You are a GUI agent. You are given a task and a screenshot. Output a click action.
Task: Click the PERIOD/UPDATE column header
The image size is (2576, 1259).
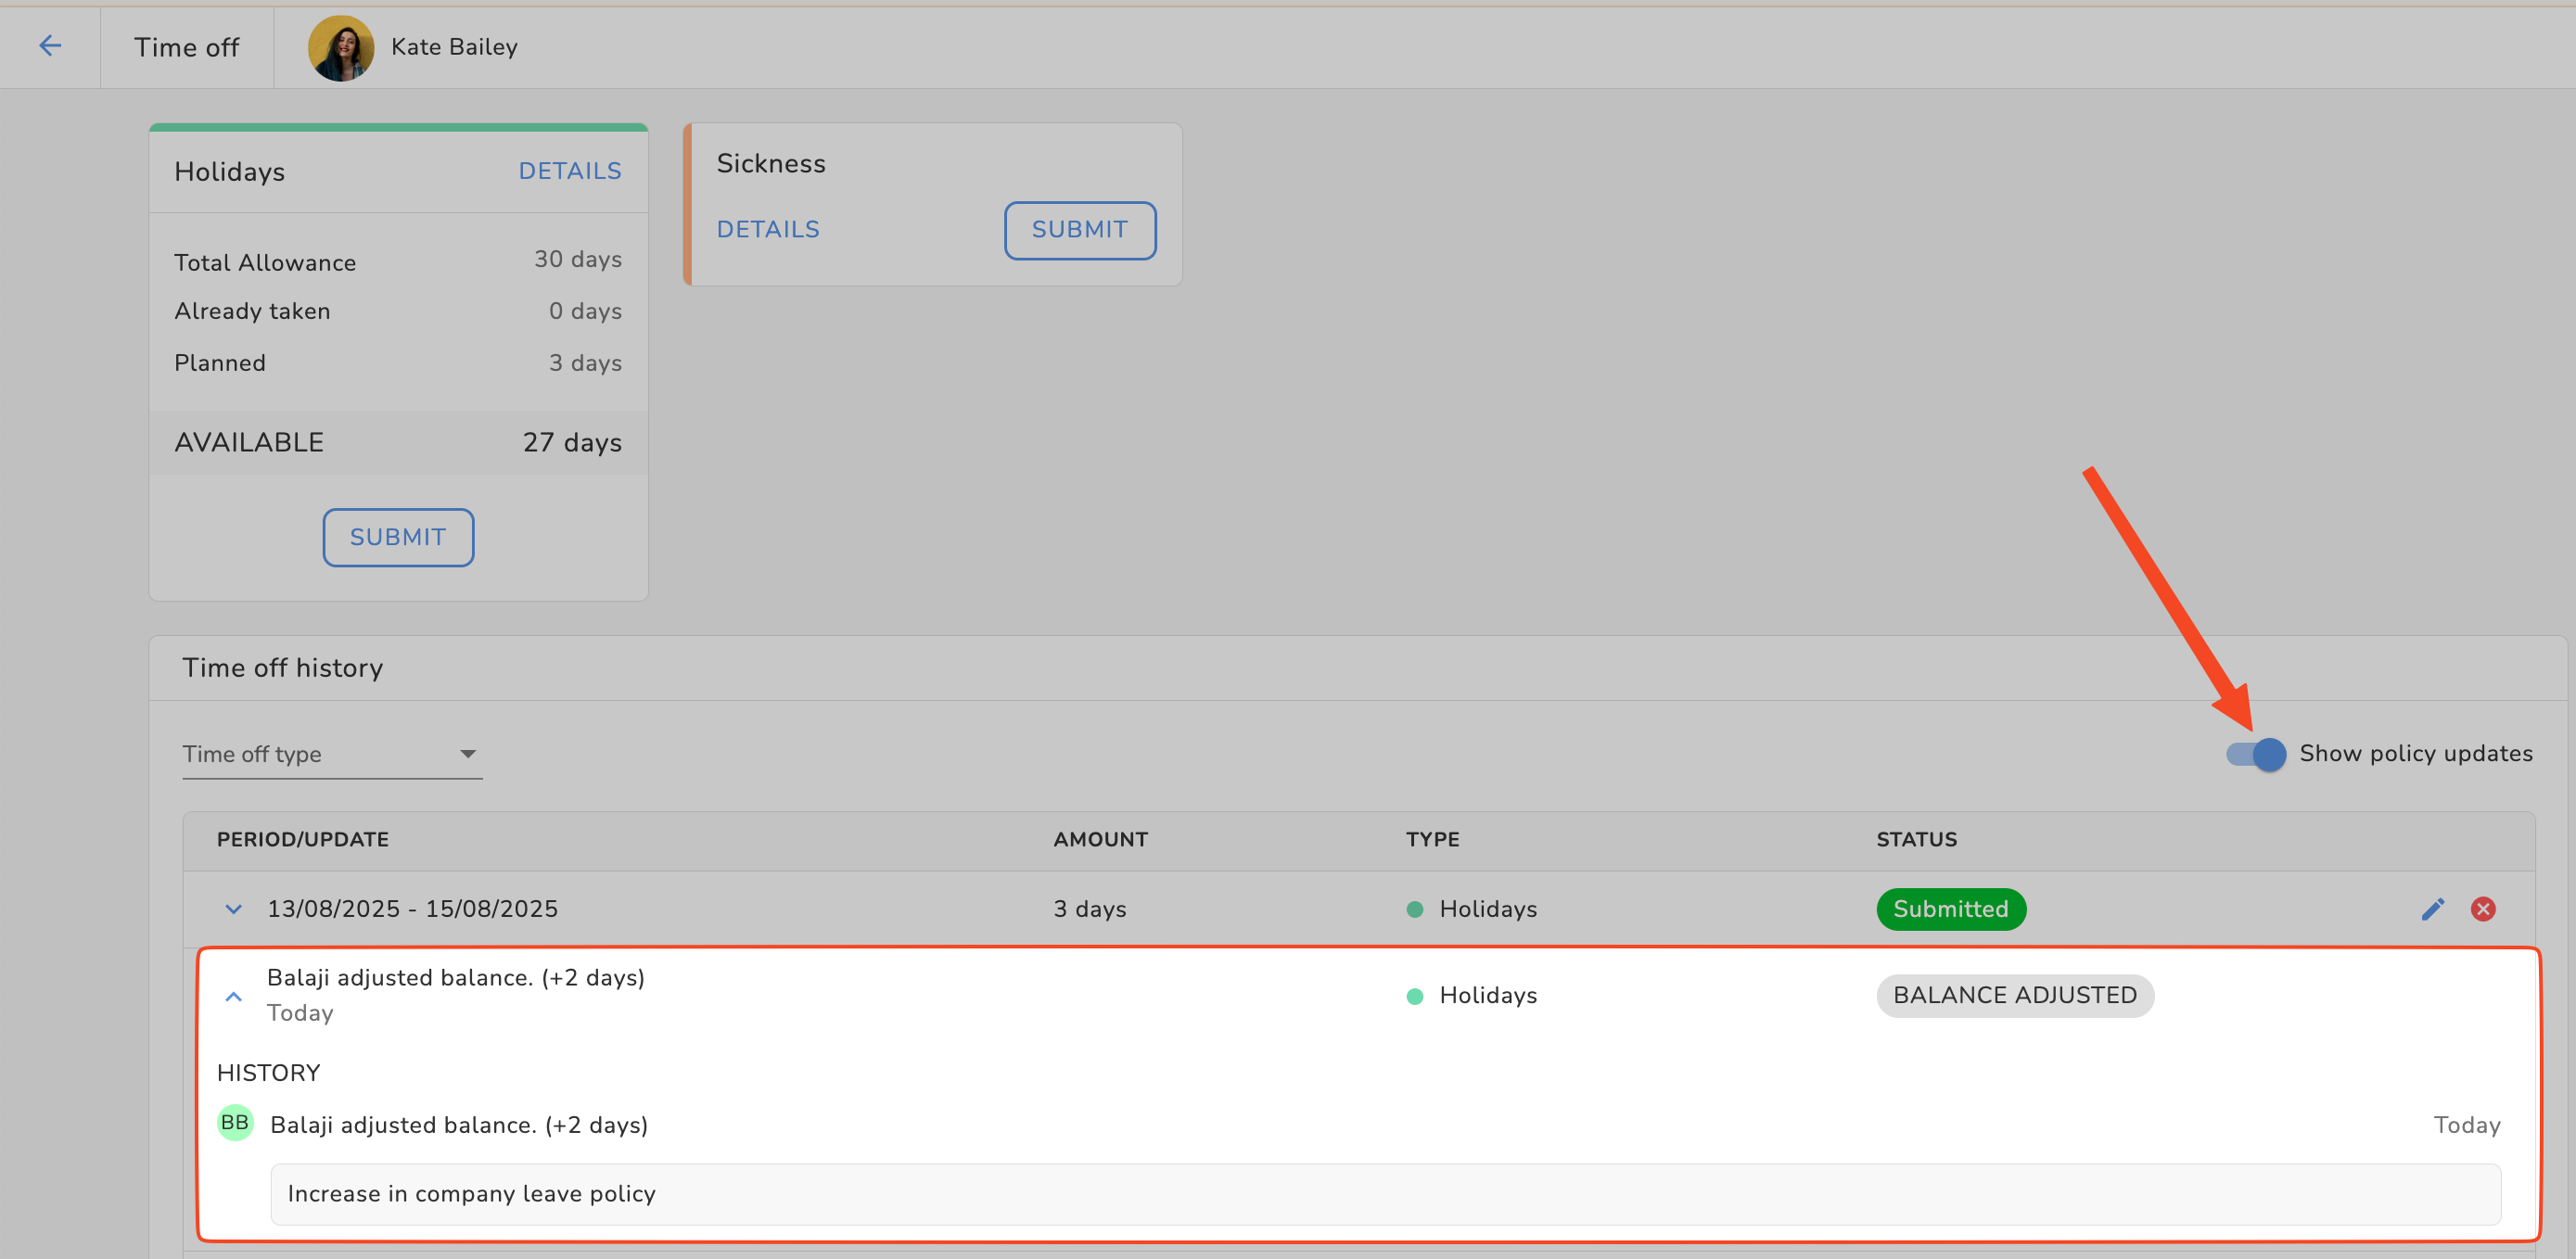coord(303,839)
